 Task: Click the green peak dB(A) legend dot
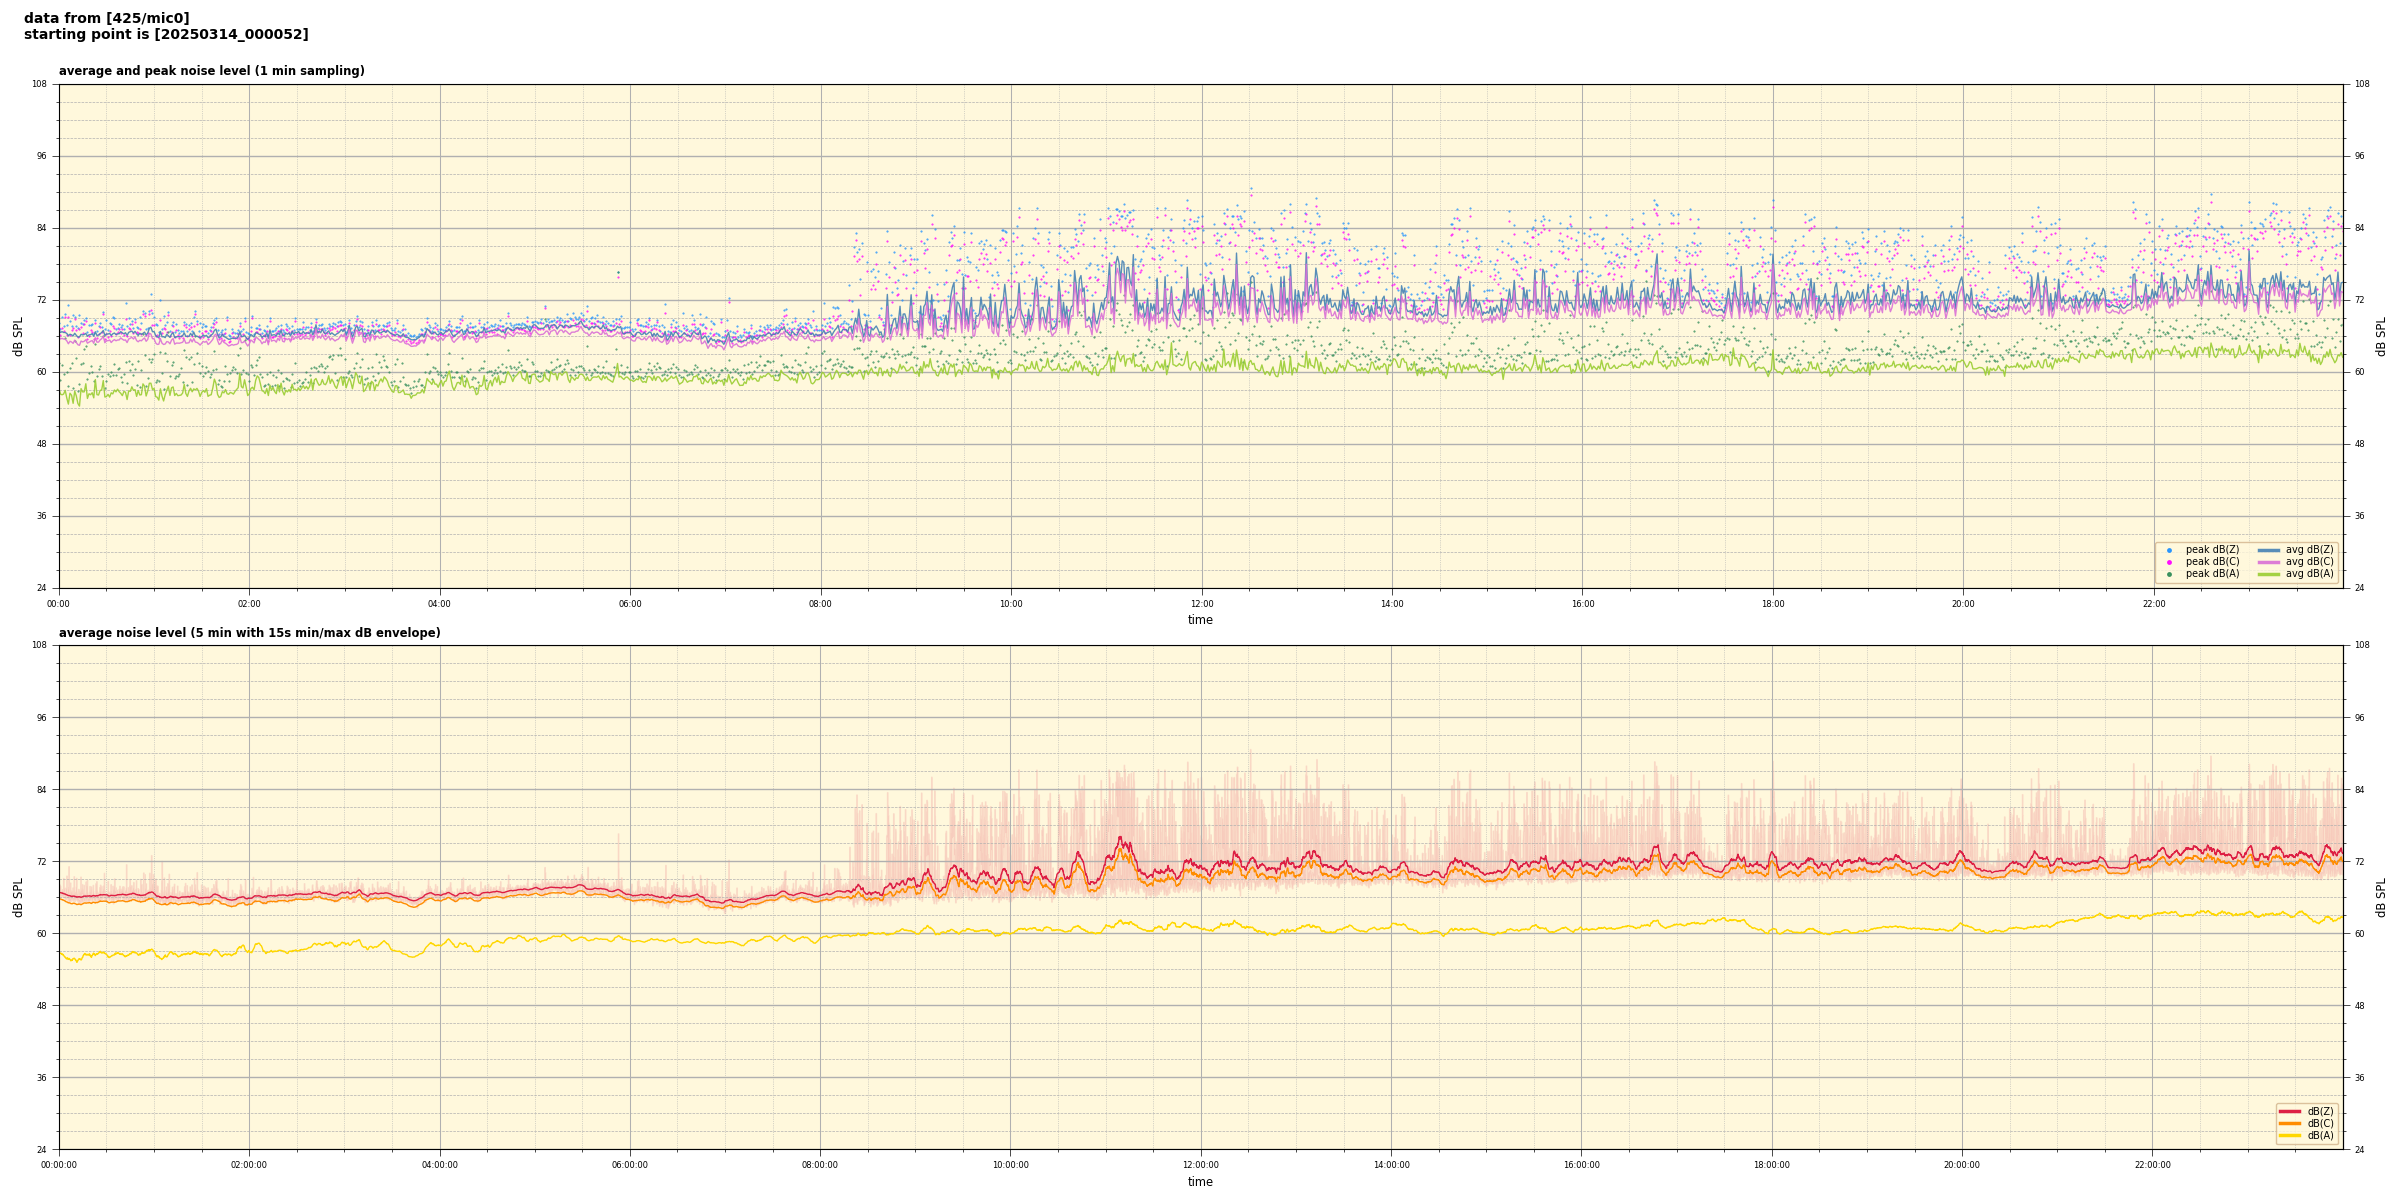2169,574
